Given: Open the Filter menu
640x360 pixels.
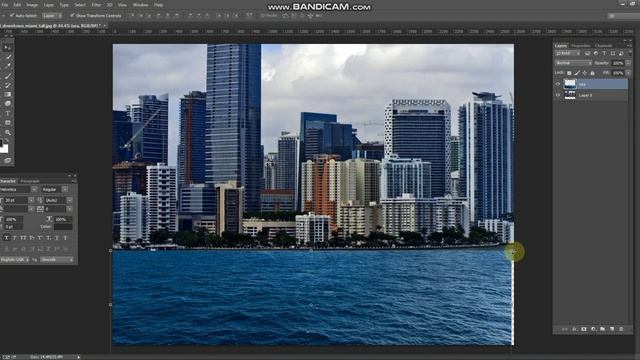Looking at the screenshot, I should [96, 5].
